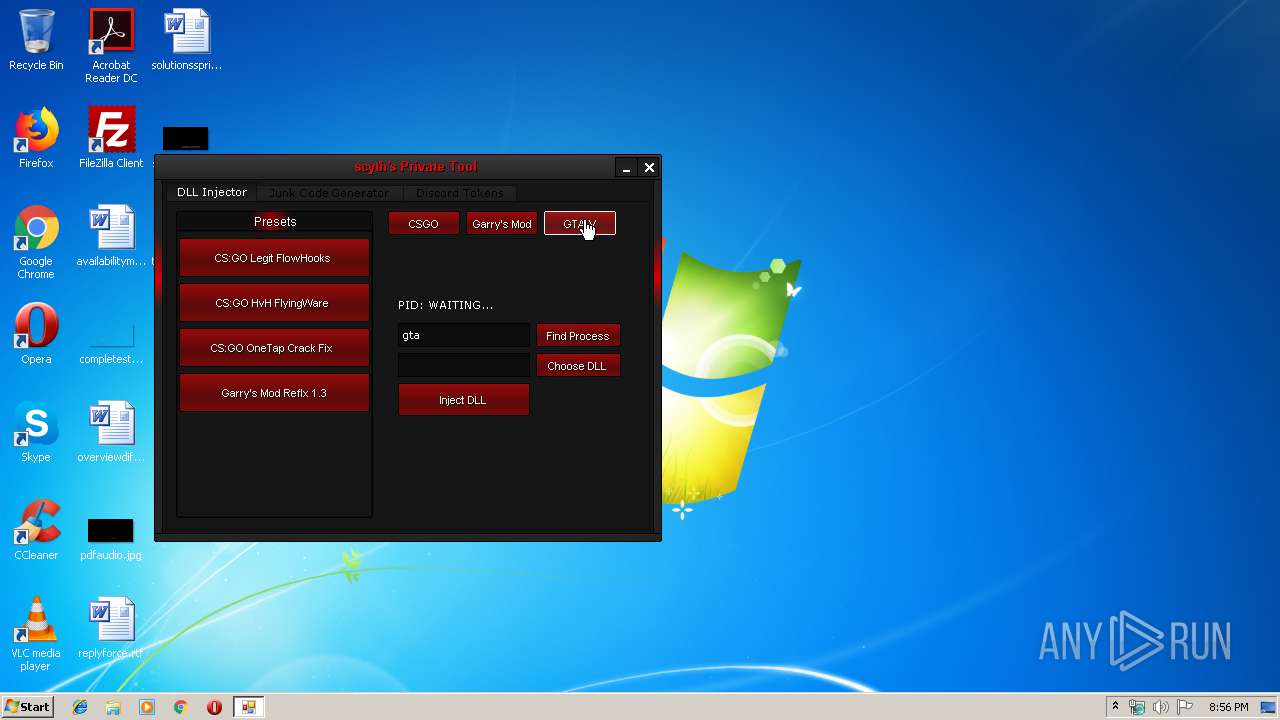Launch Firefox from the desktop

pos(36,139)
